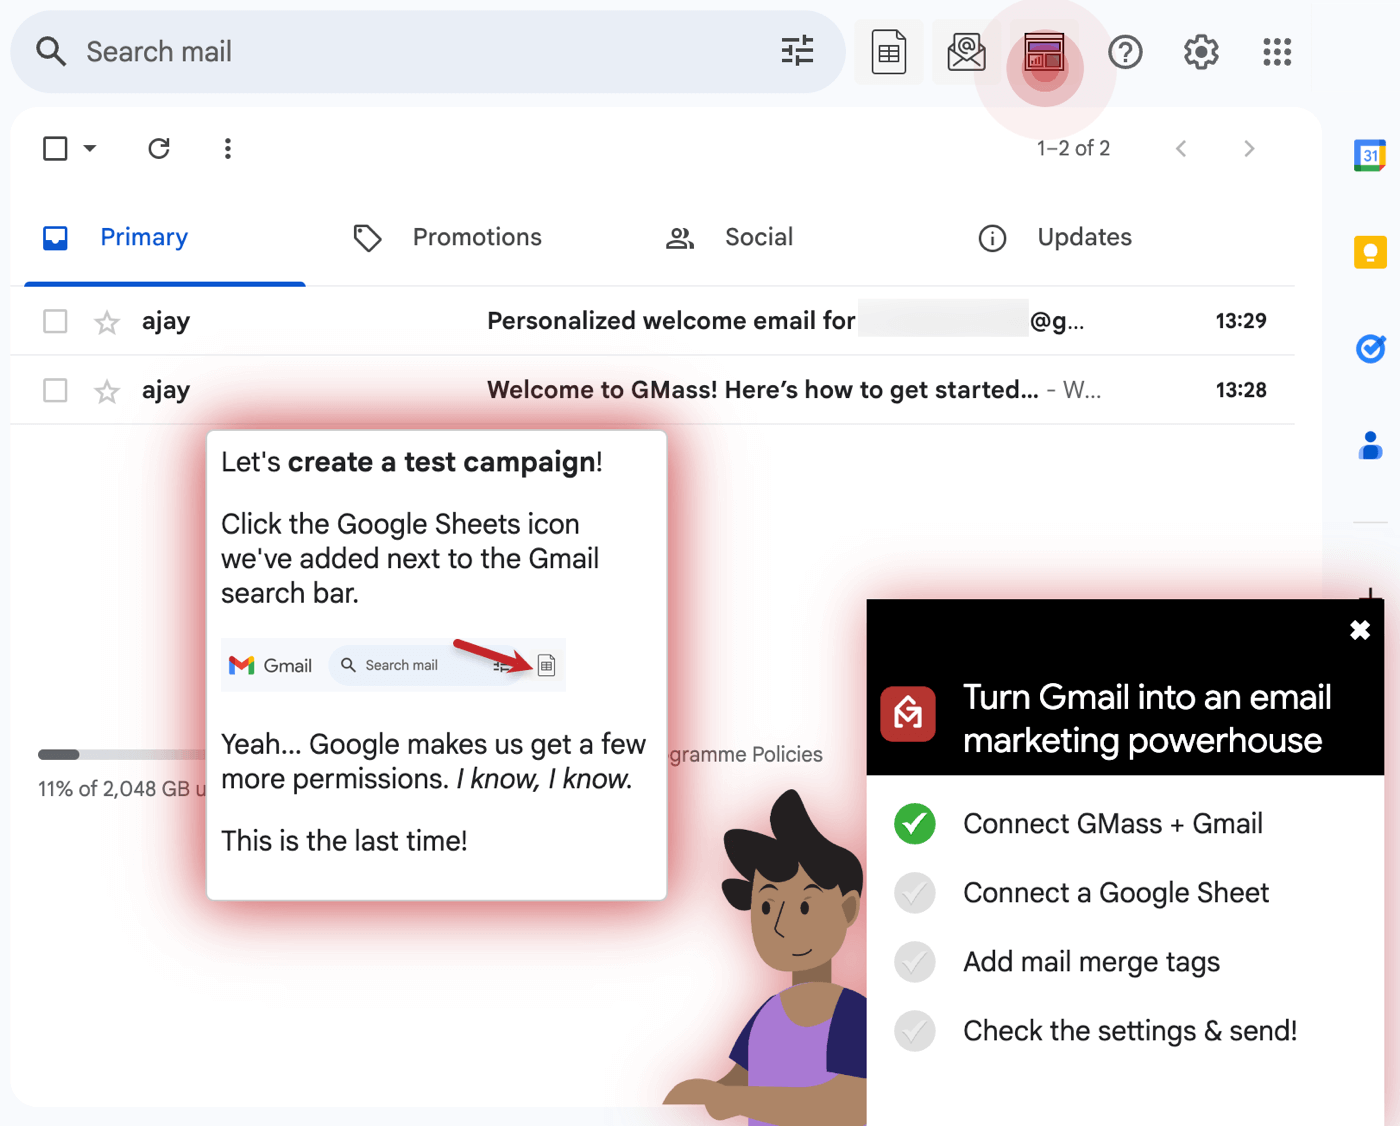The height and width of the screenshot is (1126, 1400).
Task: Click the GMass build email list icon
Action: 966,52
